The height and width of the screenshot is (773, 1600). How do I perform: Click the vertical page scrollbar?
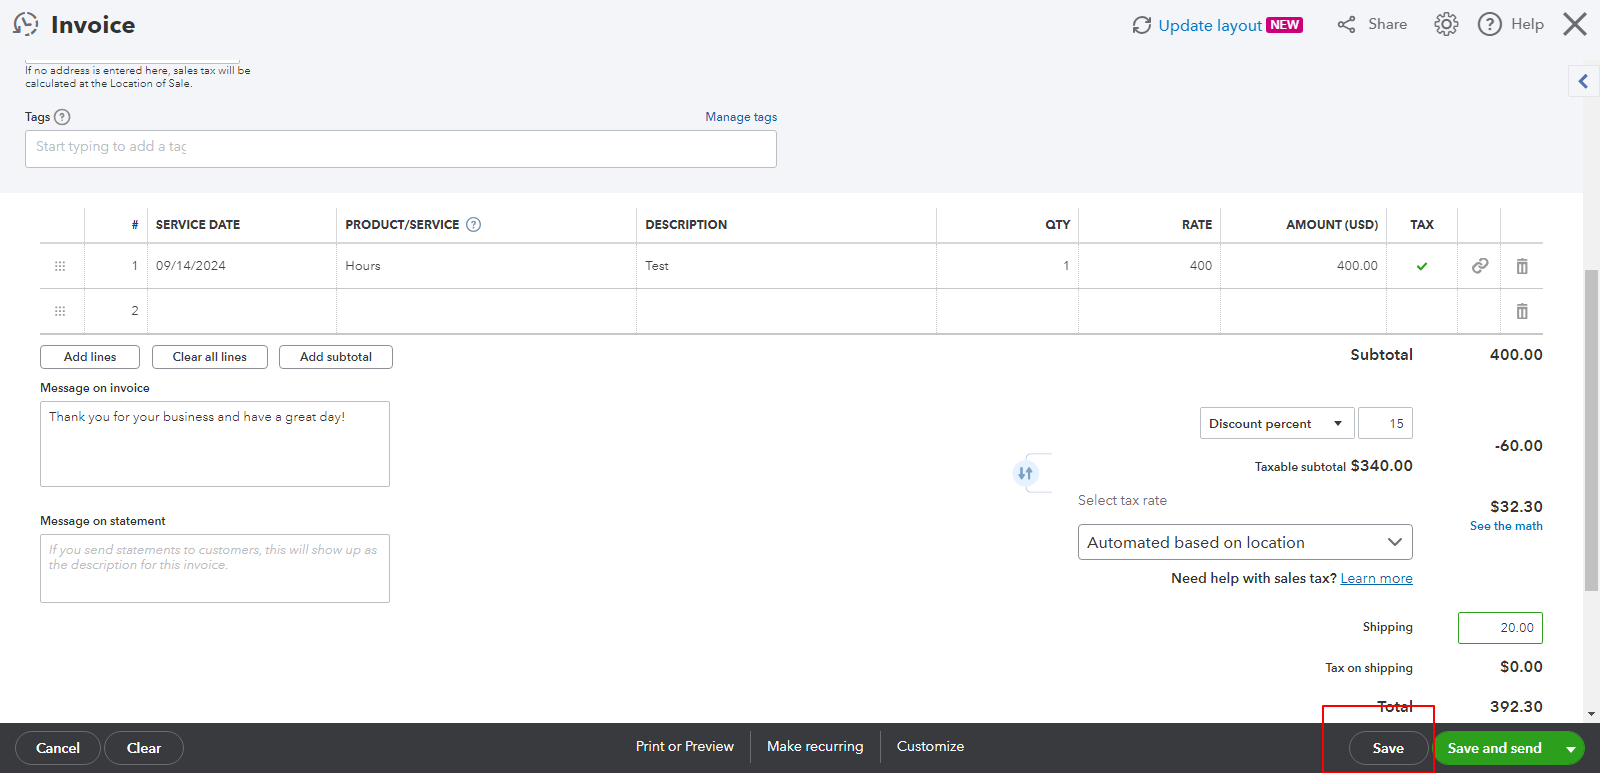click(x=1591, y=430)
